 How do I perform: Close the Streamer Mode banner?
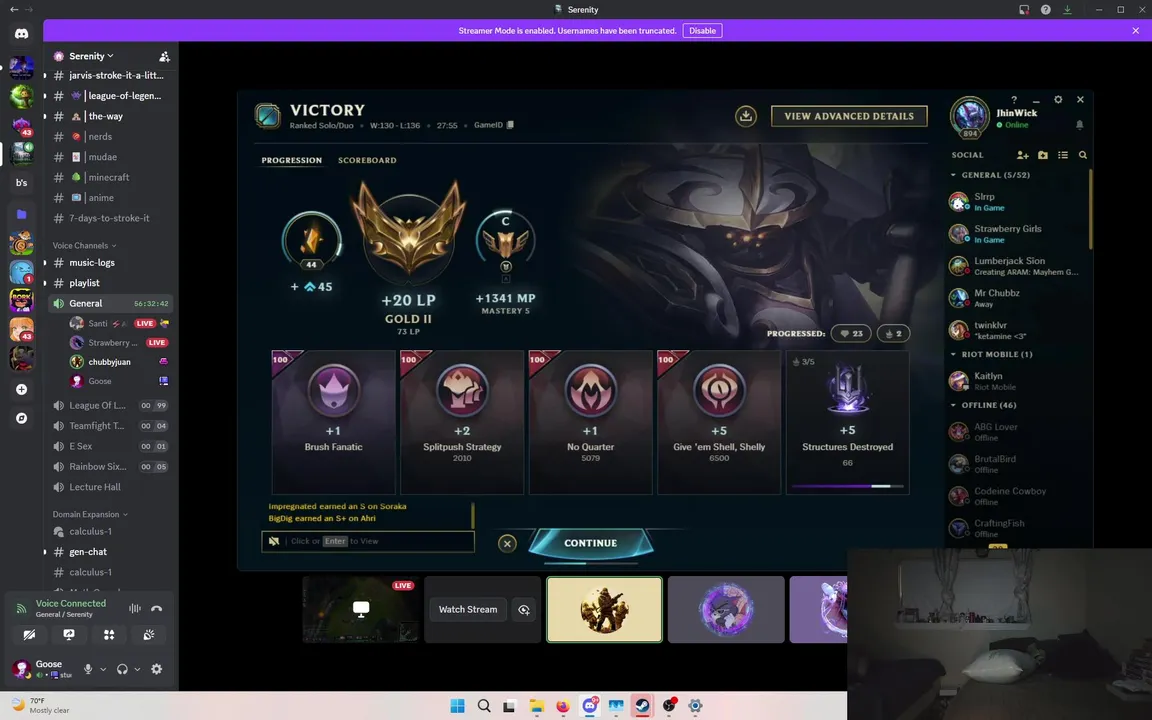pyautogui.click(x=1136, y=31)
